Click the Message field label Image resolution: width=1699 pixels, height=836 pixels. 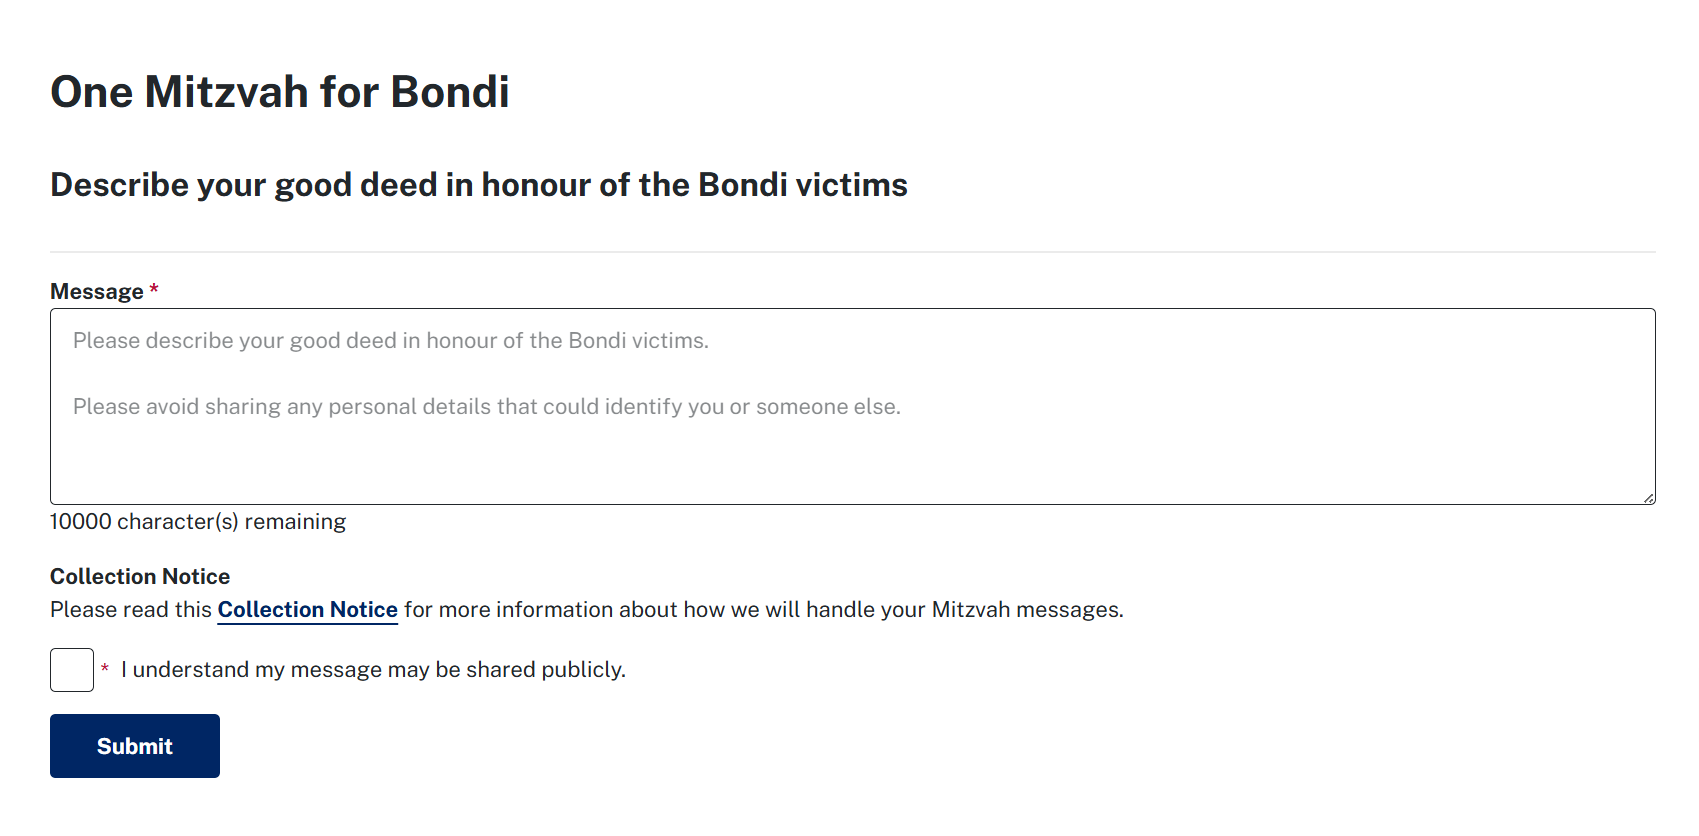94,290
